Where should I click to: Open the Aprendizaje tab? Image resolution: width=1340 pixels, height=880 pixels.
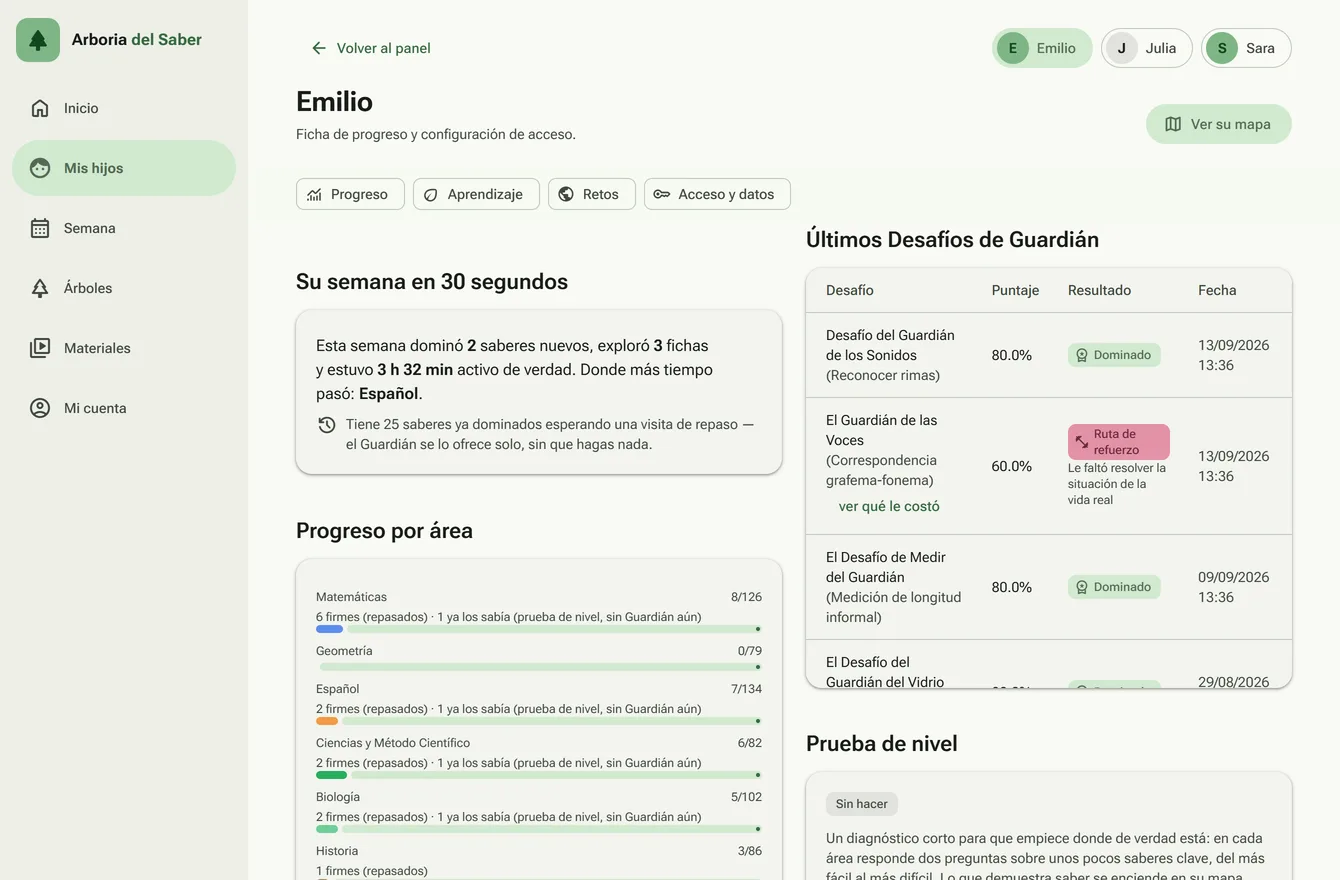(476, 194)
